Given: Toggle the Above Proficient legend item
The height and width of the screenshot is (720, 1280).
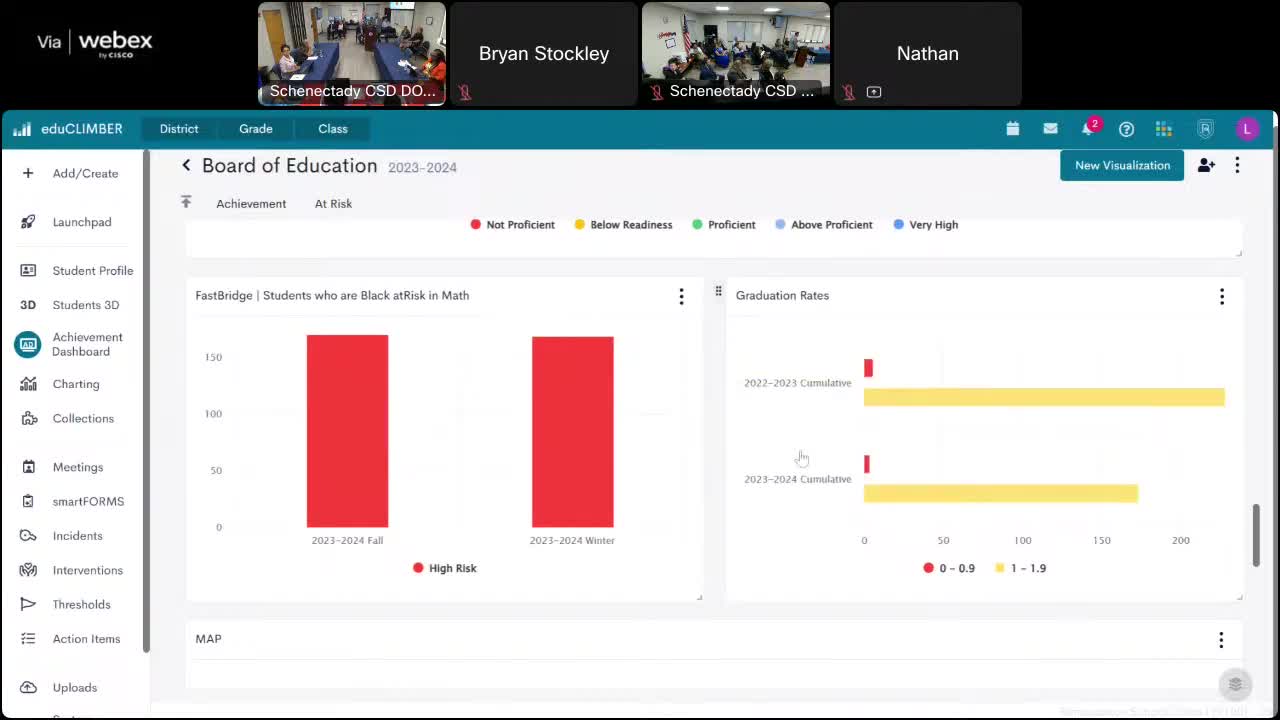Looking at the screenshot, I should point(824,225).
